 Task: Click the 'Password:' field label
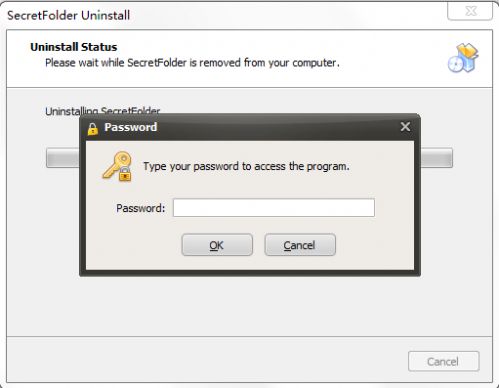click(141, 208)
